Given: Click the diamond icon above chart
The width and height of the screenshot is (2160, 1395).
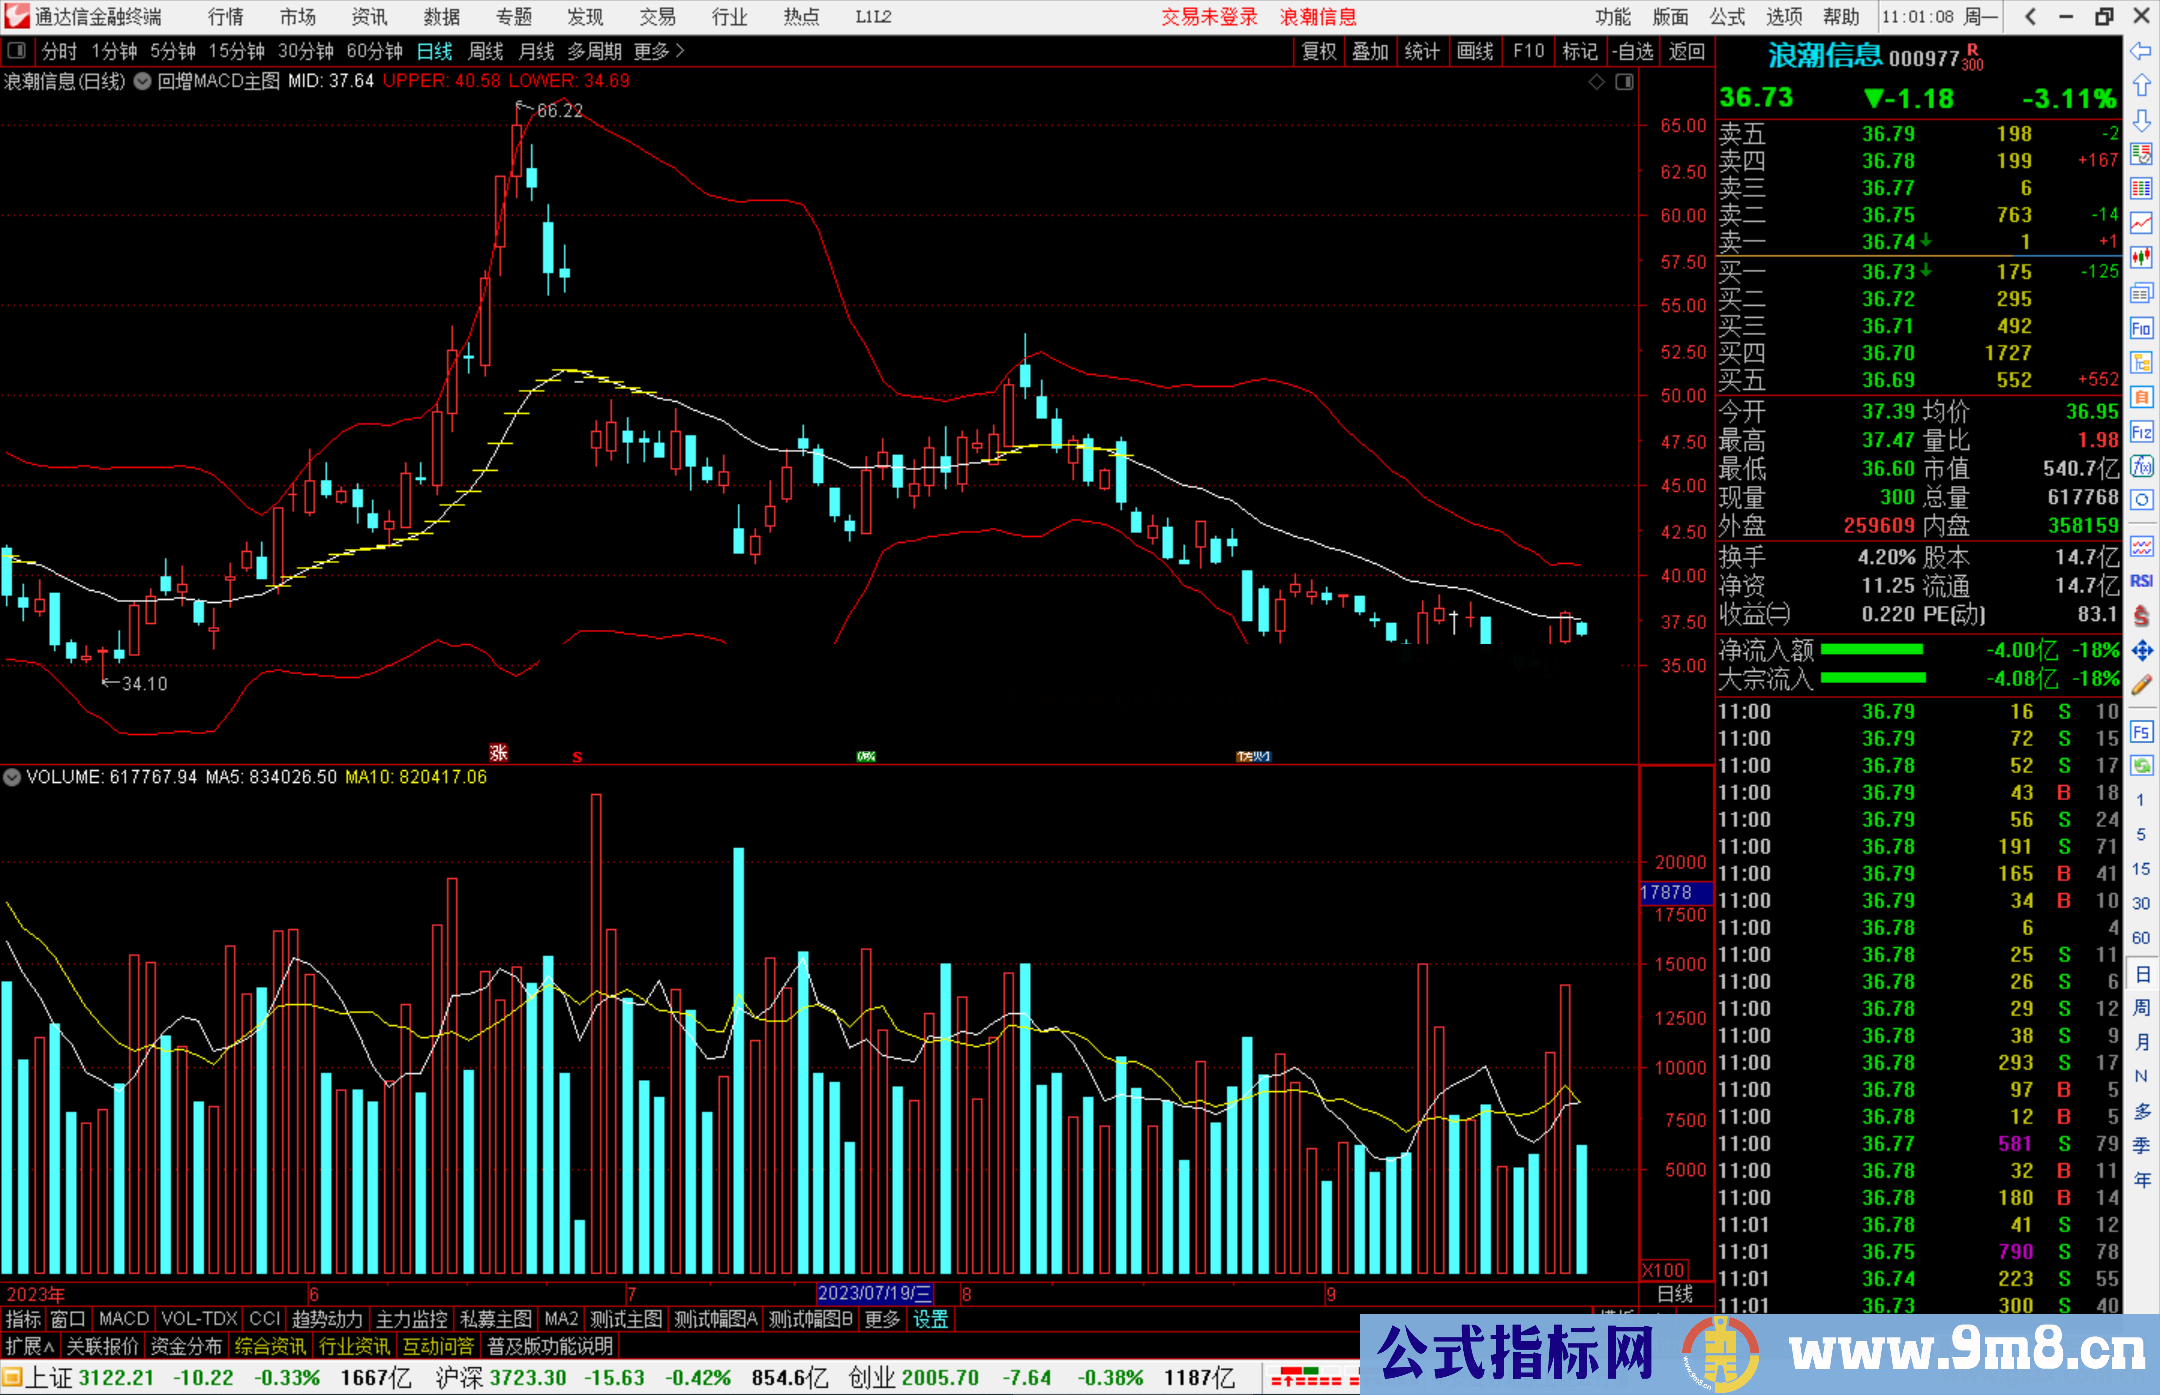Looking at the screenshot, I should pos(1597,82).
